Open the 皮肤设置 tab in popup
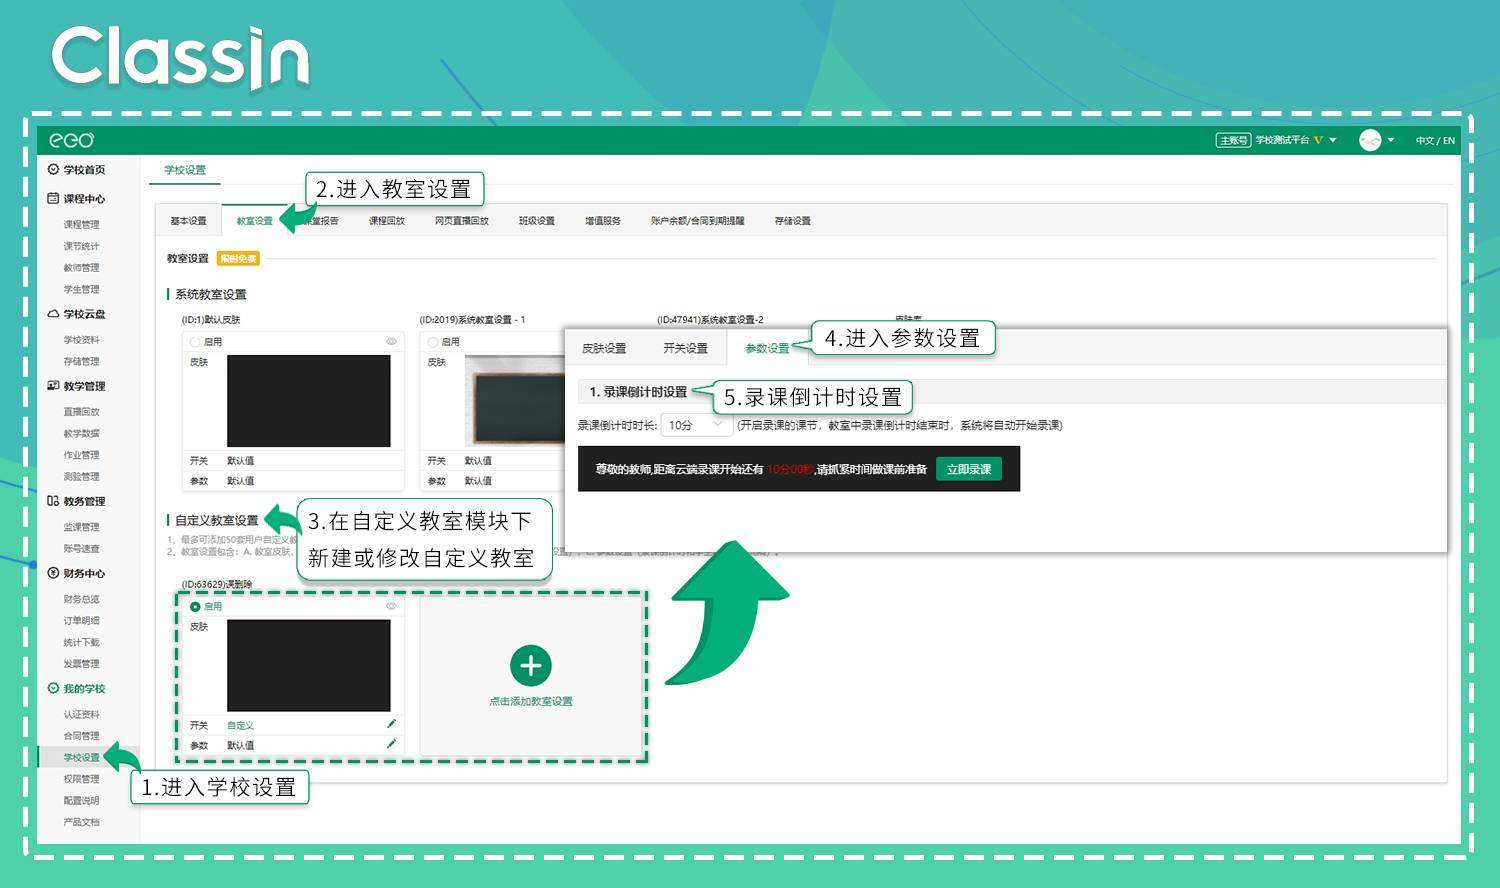Viewport: 1500px width, 888px height. point(604,348)
